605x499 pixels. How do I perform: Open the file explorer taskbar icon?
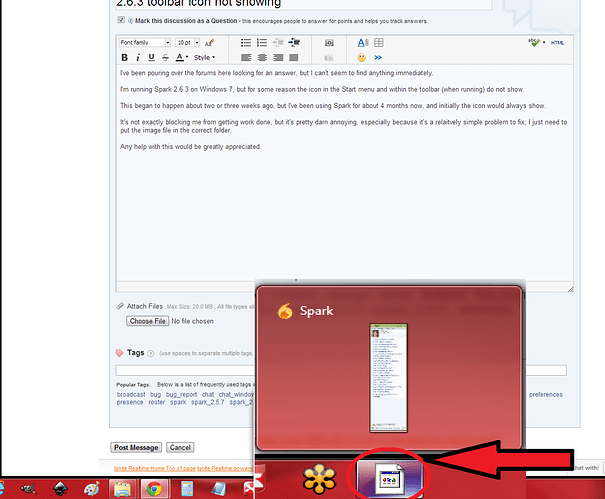click(122, 489)
